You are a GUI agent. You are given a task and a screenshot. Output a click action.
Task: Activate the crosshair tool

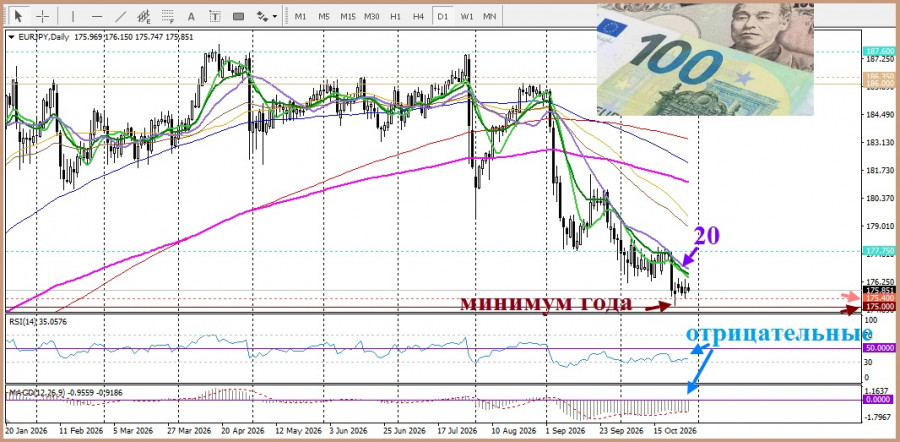pyautogui.click(x=43, y=16)
